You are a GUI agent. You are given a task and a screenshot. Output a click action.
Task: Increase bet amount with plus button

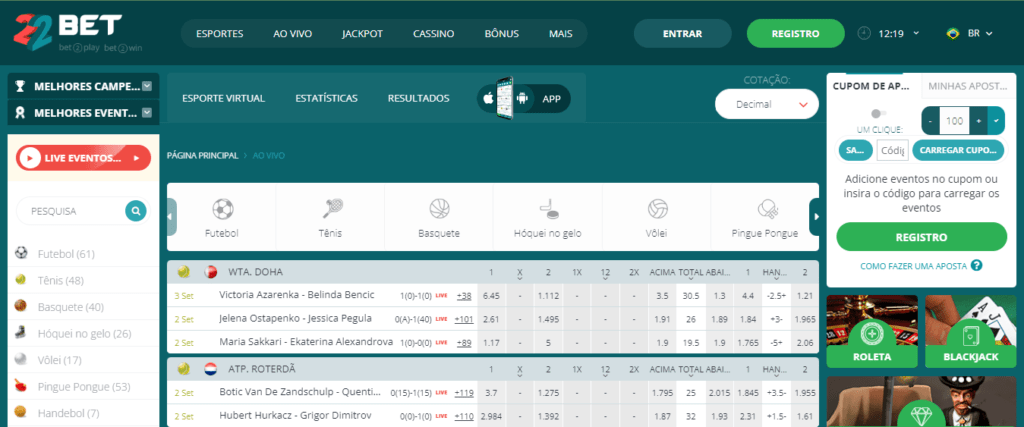977,121
